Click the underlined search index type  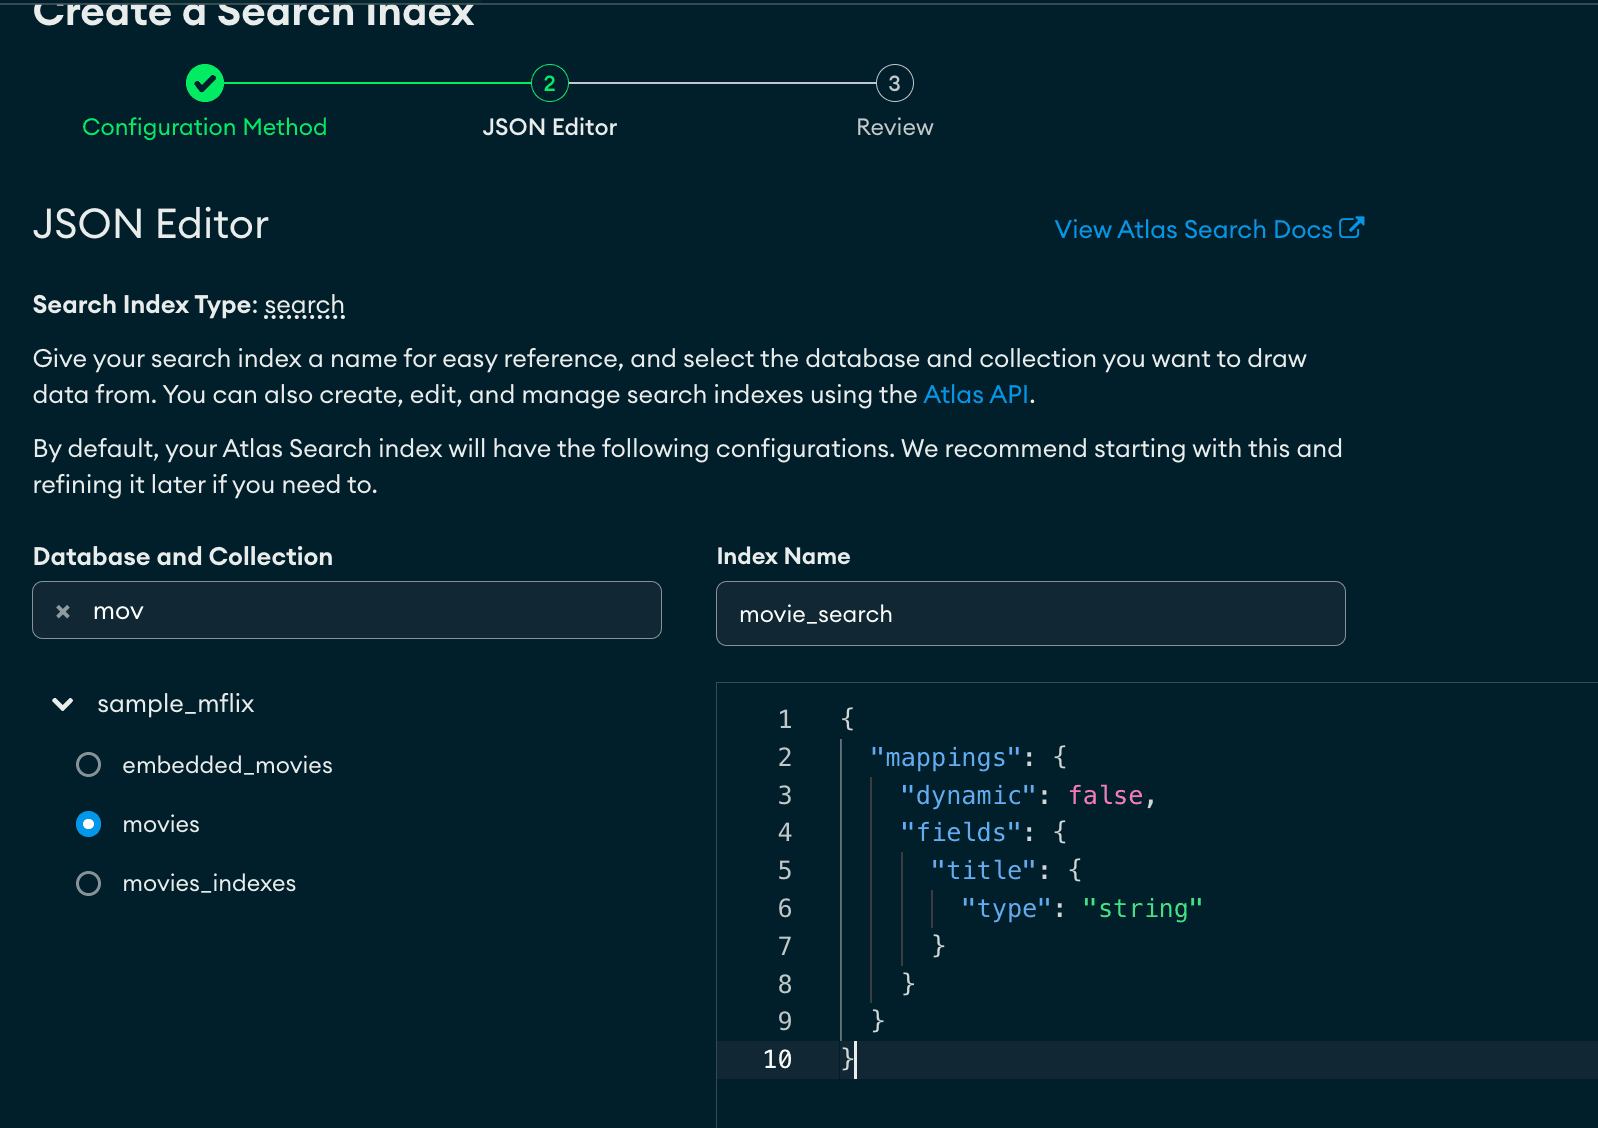pos(304,305)
